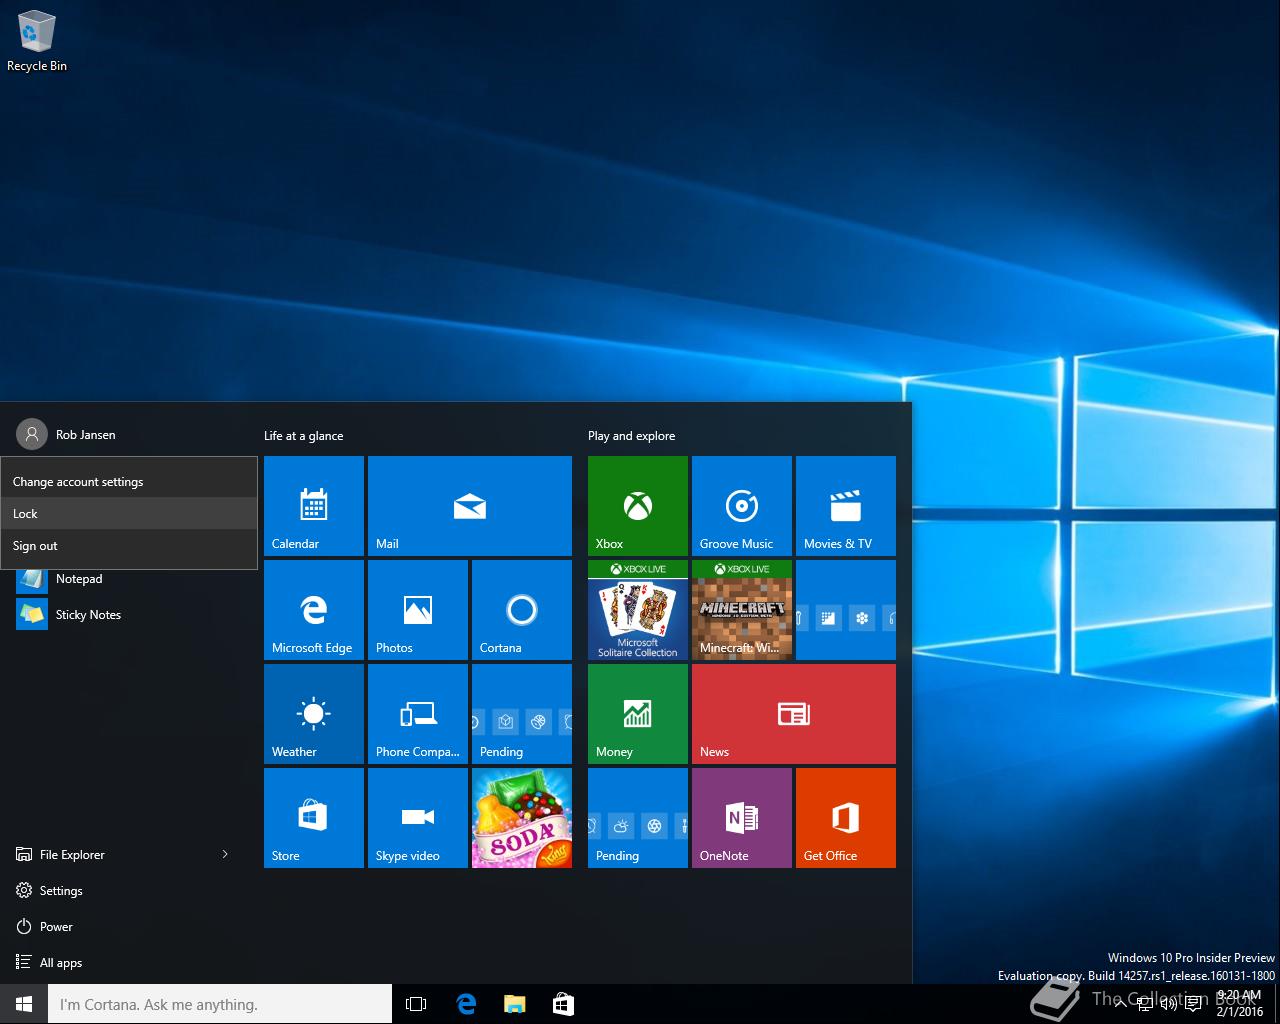Choose Change account settings

(129, 482)
